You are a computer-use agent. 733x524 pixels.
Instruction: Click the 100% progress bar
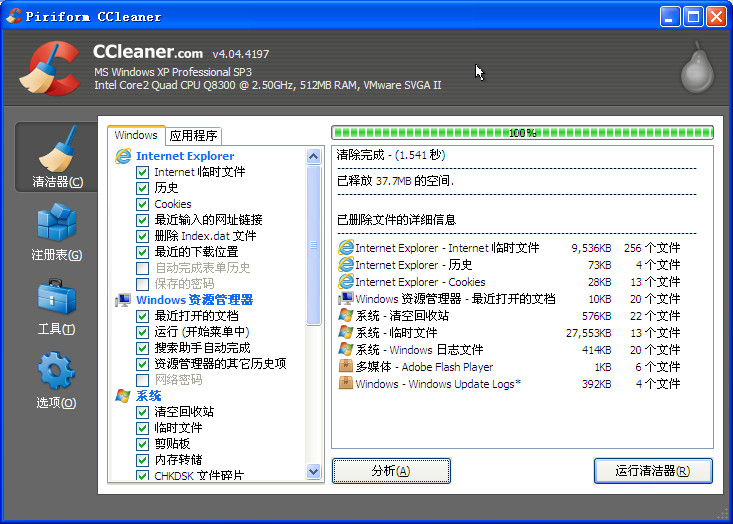[x=522, y=133]
